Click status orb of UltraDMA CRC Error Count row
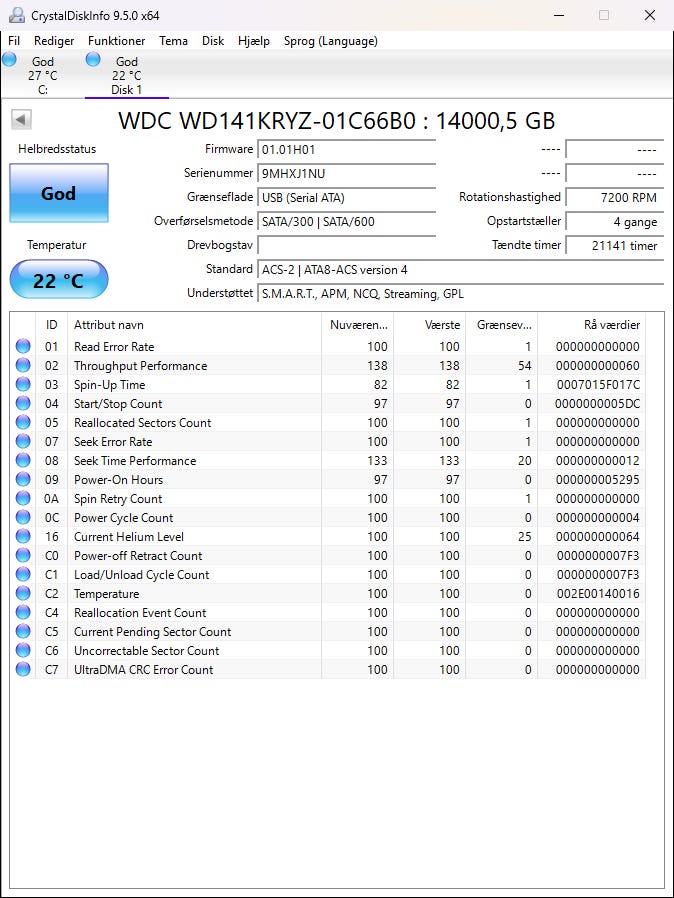Viewport: 674px width, 898px height. (x=23, y=669)
